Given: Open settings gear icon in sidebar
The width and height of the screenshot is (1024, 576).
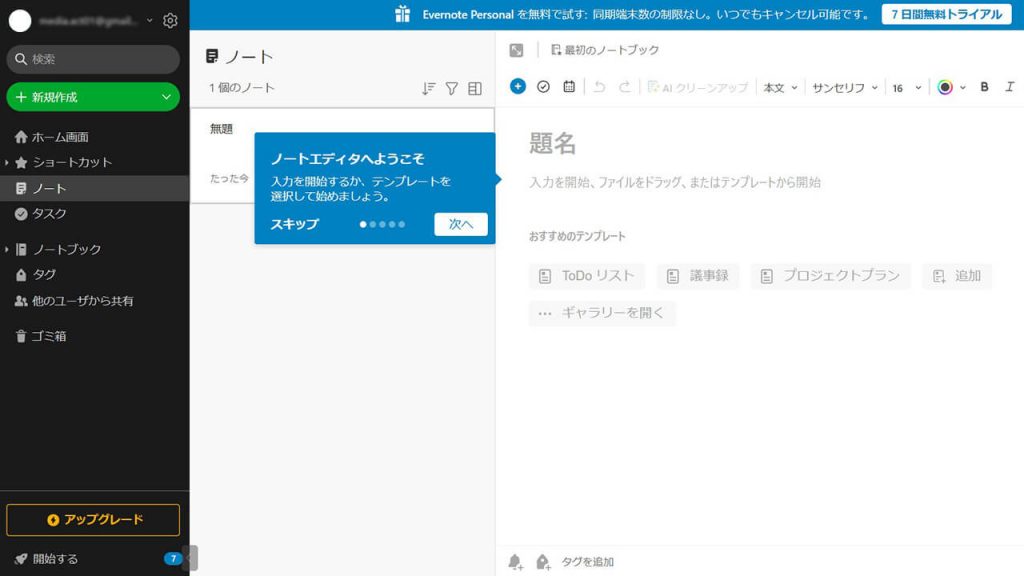Looking at the screenshot, I should click(x=170, y=21).
